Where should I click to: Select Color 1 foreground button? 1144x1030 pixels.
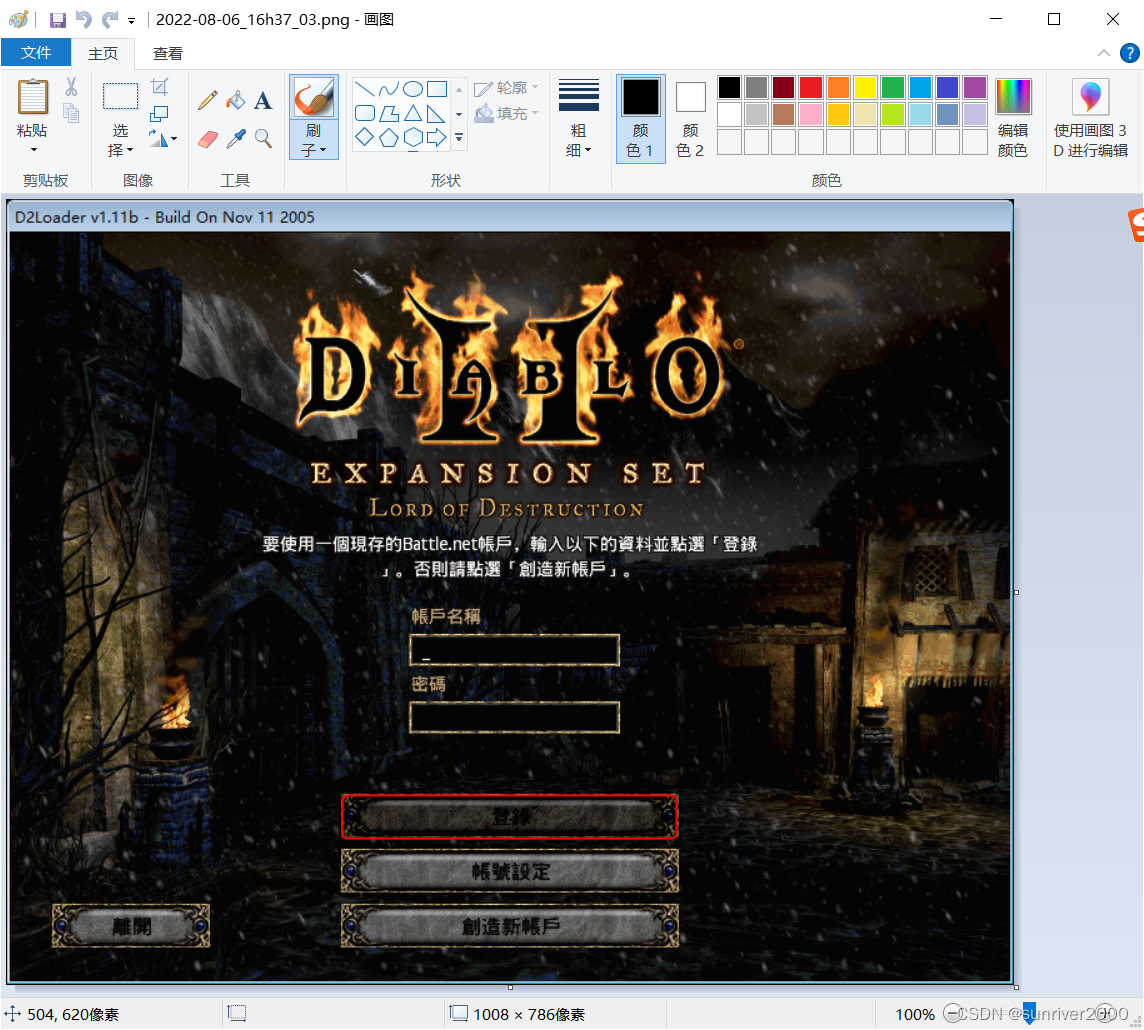coord(640,118)
